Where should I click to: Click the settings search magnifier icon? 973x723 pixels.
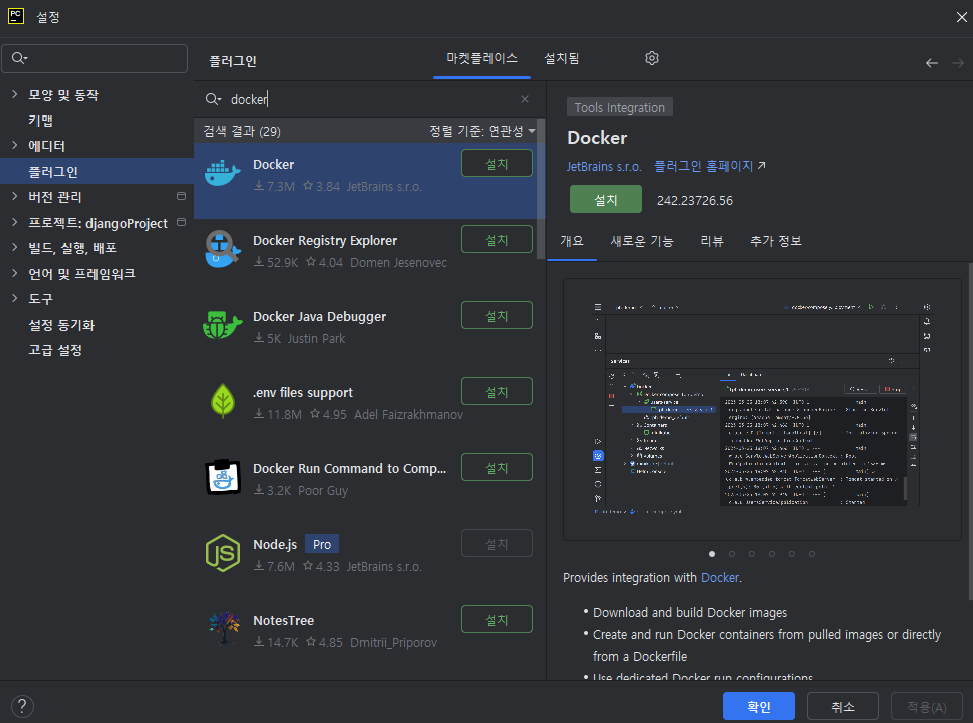19,58
